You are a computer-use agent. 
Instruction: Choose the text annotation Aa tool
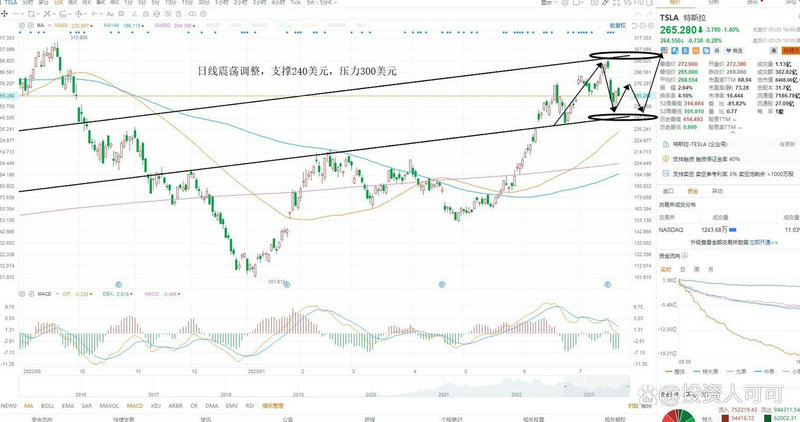point(110,14)
